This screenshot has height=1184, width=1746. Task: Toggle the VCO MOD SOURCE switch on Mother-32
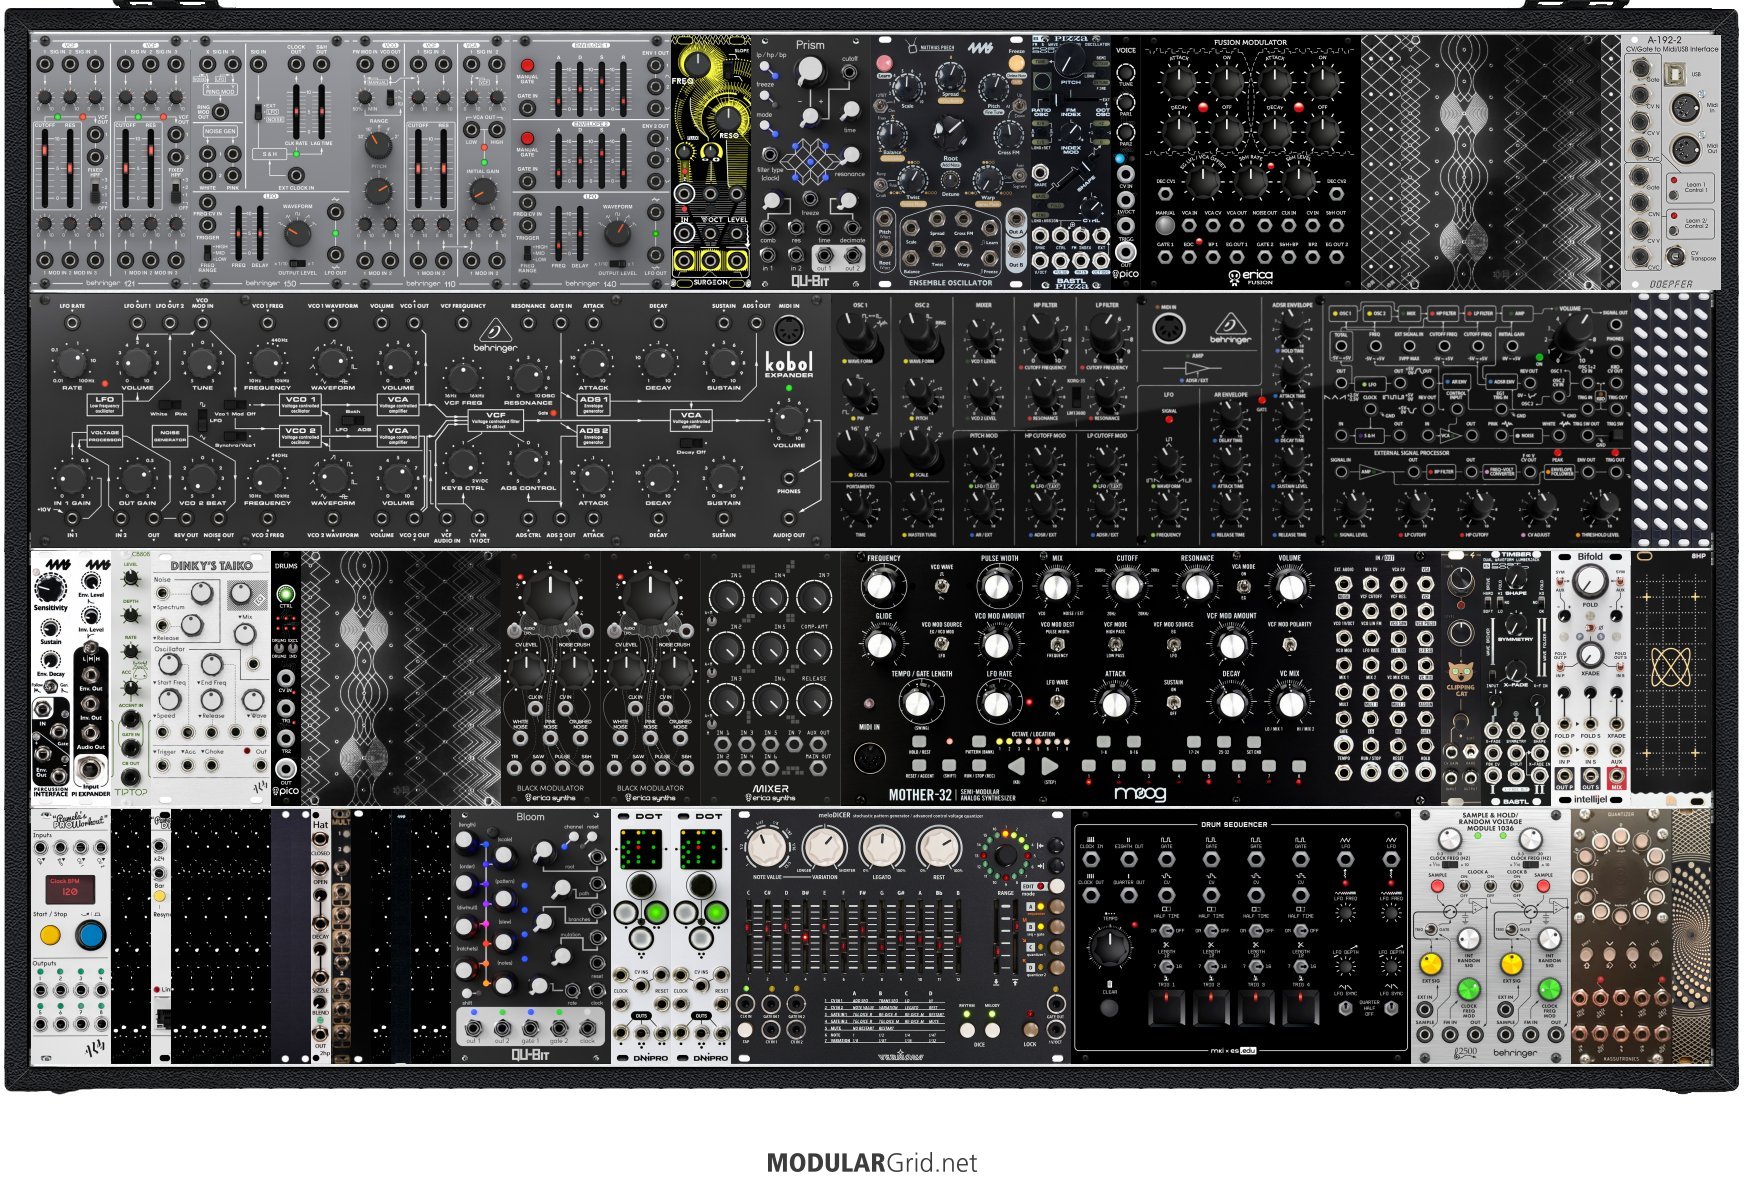pyautogui.click(x=941, y=646)
